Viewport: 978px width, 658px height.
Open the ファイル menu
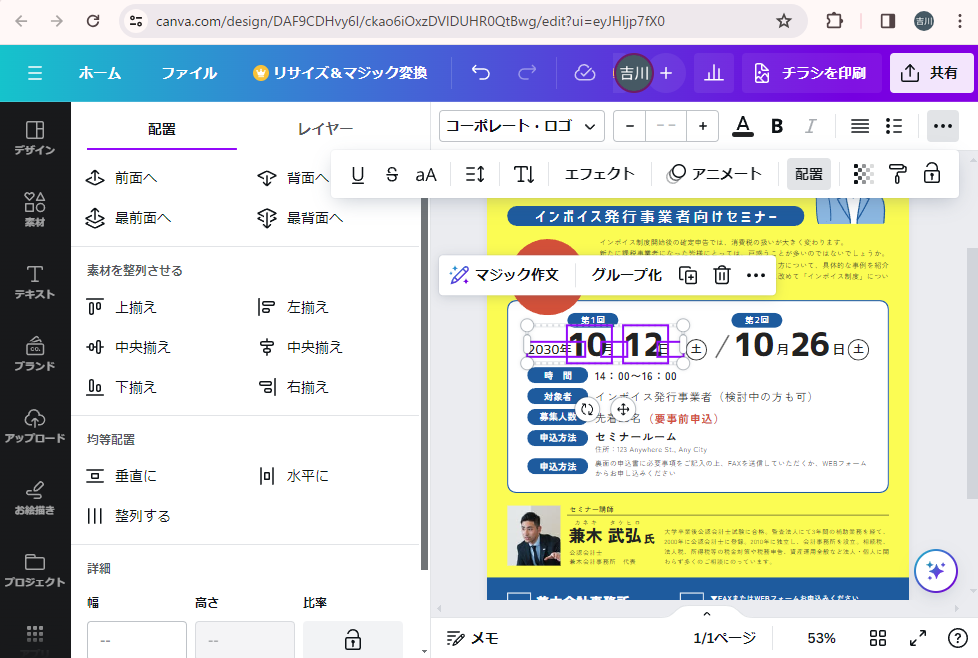point(189,73)
